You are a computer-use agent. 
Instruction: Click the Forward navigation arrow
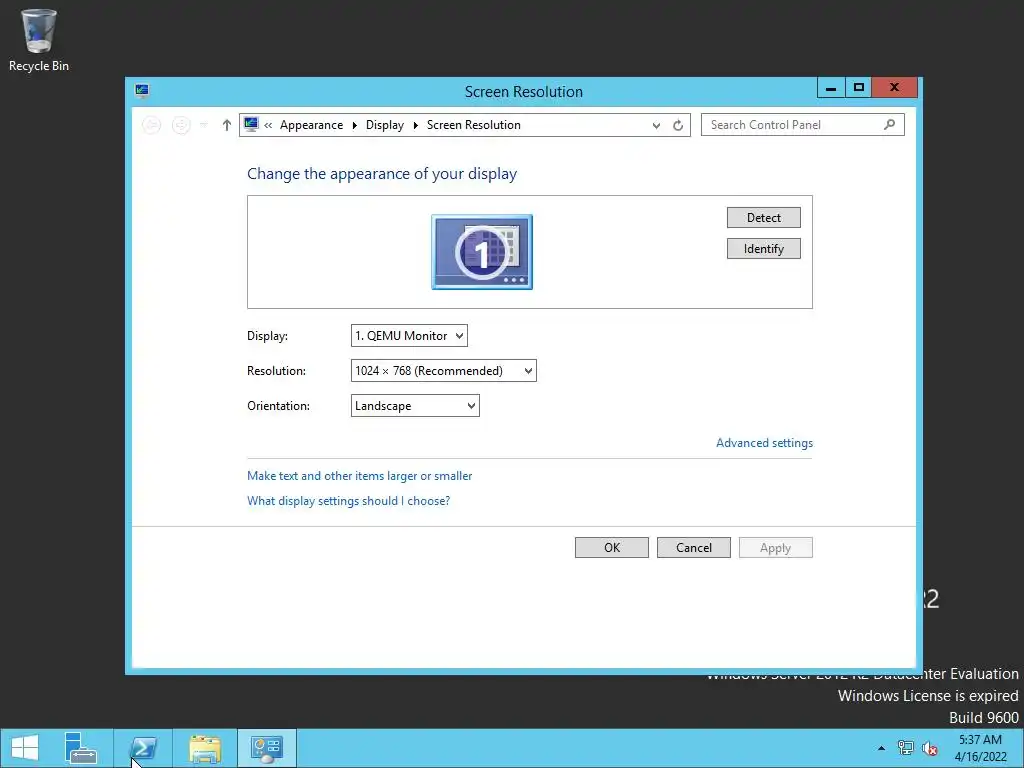coord(181,125)
